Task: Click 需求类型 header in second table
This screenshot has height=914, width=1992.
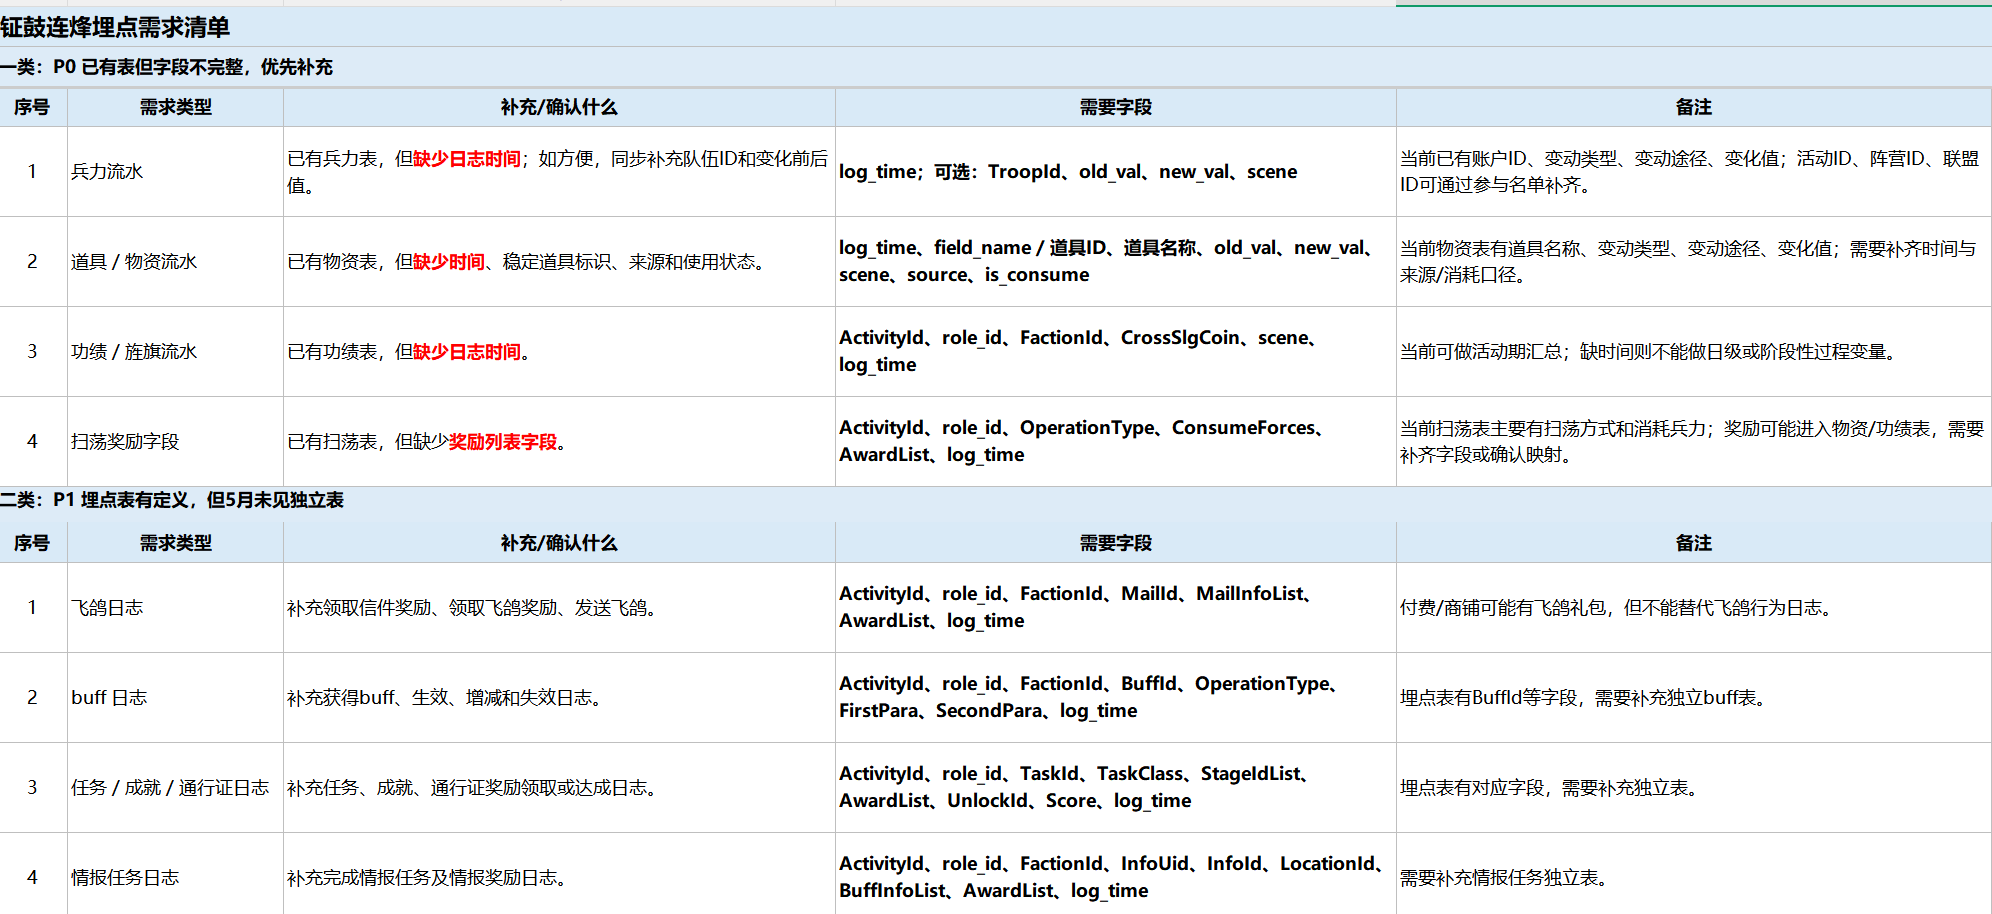Action: pyautogui.click(x=176, y=543)
